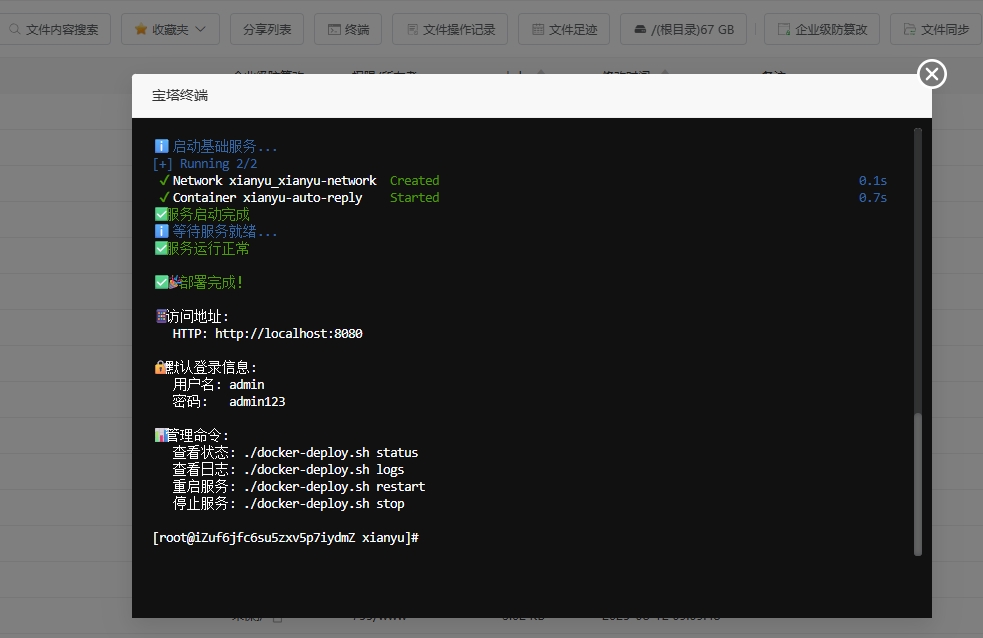Click the 'Created' status text
This screenshot has width=983, height=638.
click(x=414, y=180)
